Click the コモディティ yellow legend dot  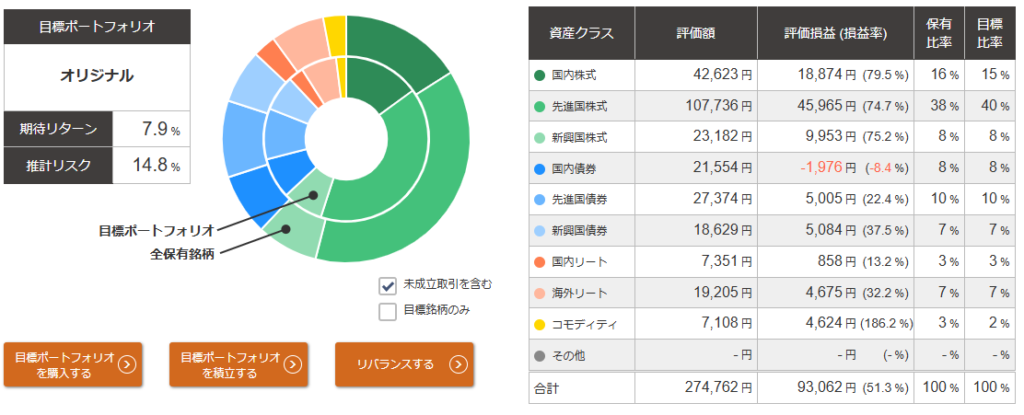click(x=541, y=324)
